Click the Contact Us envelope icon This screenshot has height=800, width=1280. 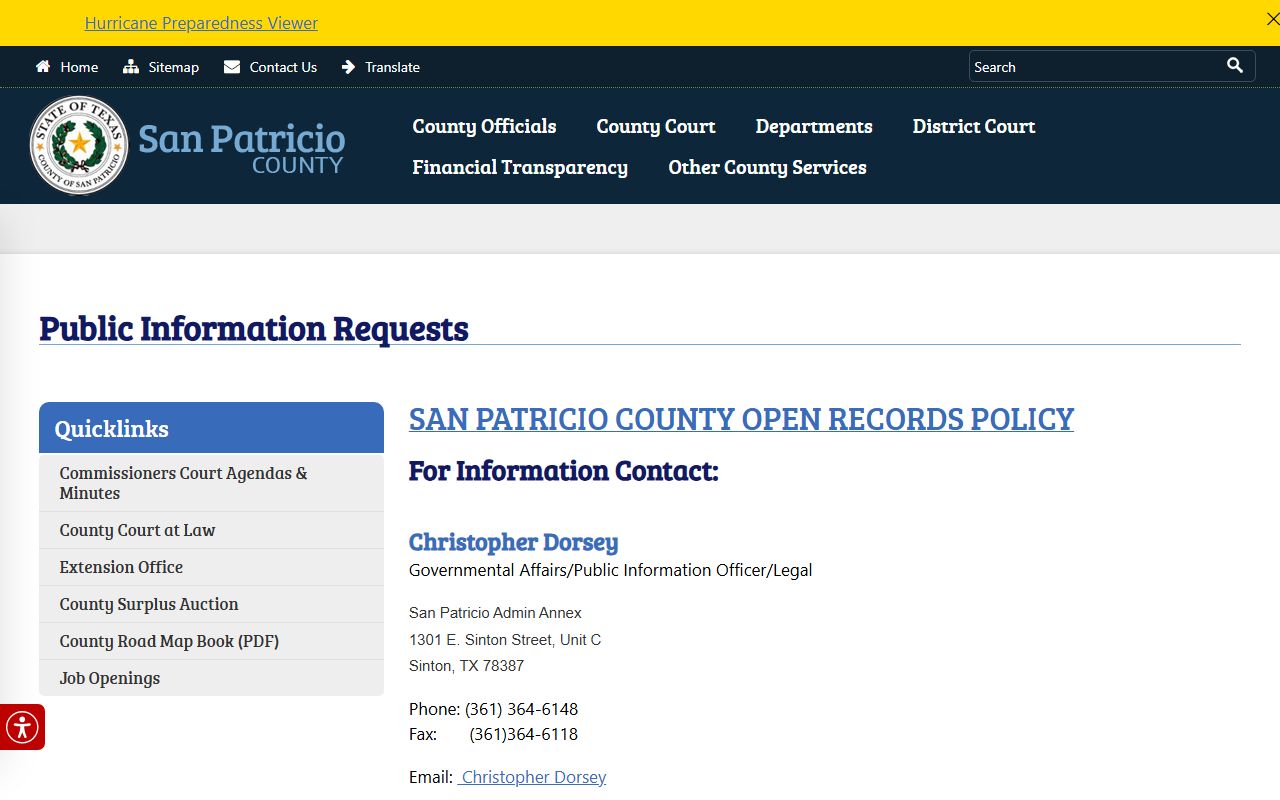(x=232, y=67)
